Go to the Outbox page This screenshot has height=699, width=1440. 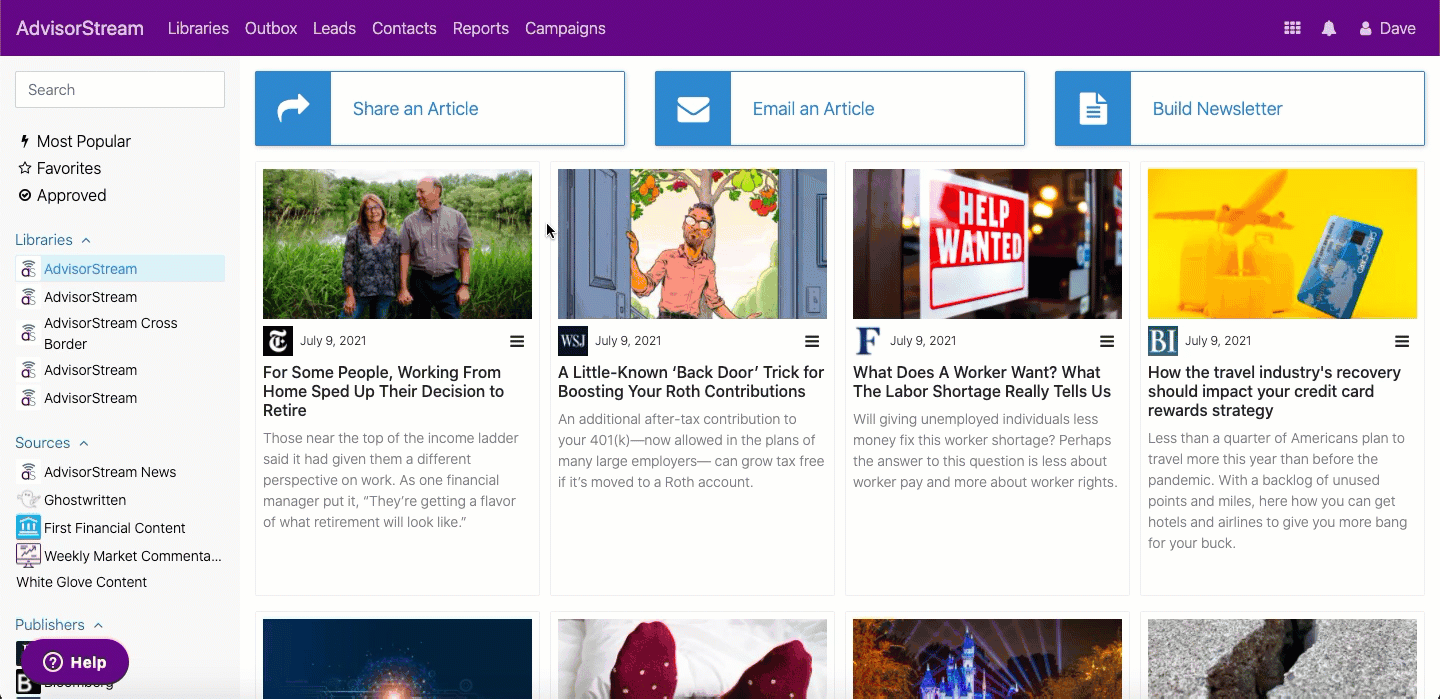click(271, 29)
